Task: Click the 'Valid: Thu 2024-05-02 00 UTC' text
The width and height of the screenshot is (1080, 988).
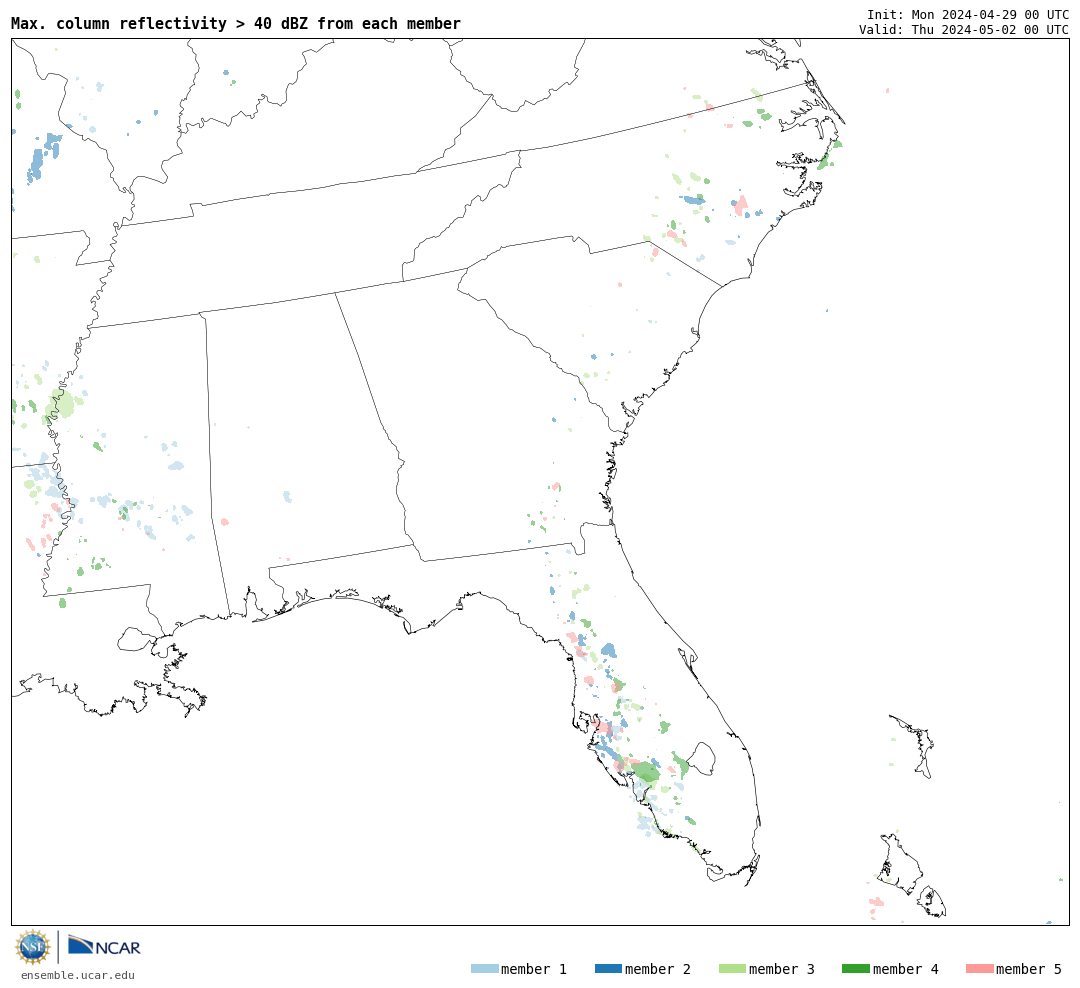Action: tap(964, 30)
